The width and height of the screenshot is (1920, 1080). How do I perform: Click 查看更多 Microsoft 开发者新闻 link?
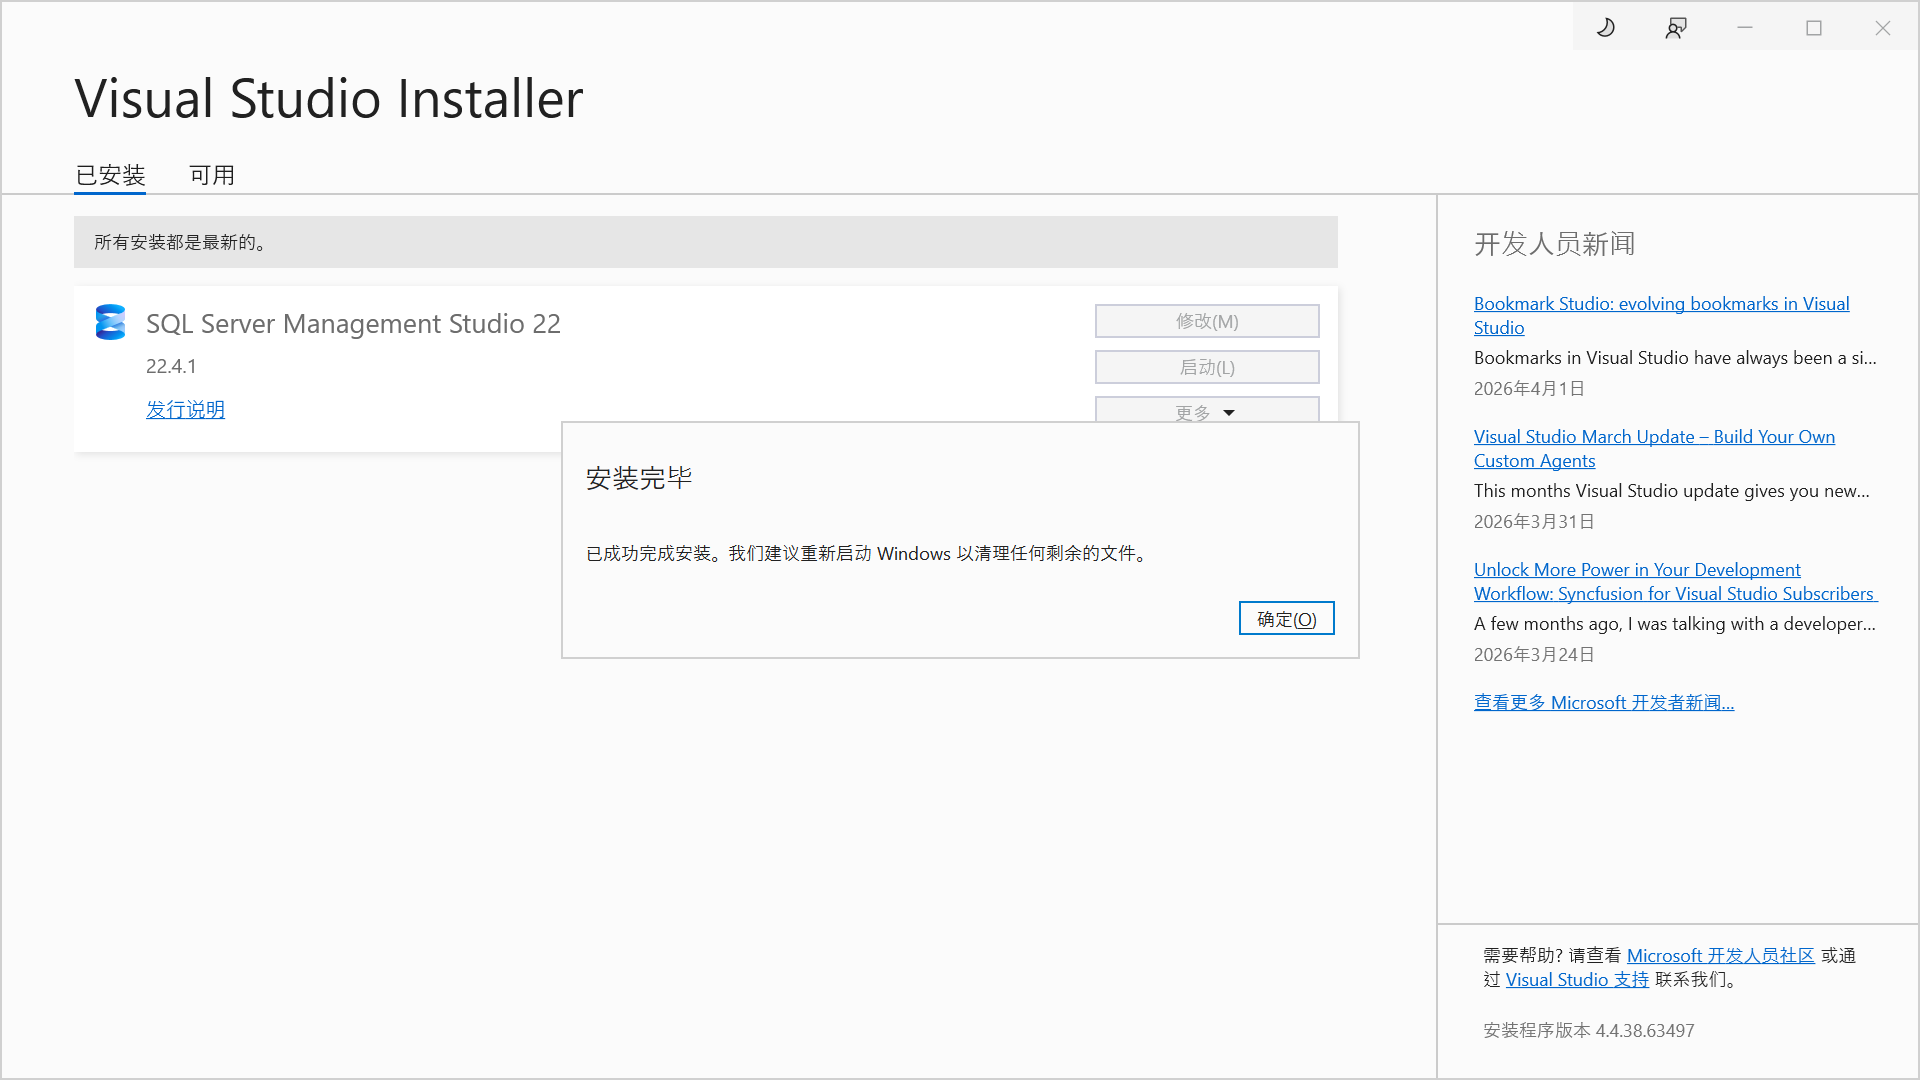(x=1603, y=703)
